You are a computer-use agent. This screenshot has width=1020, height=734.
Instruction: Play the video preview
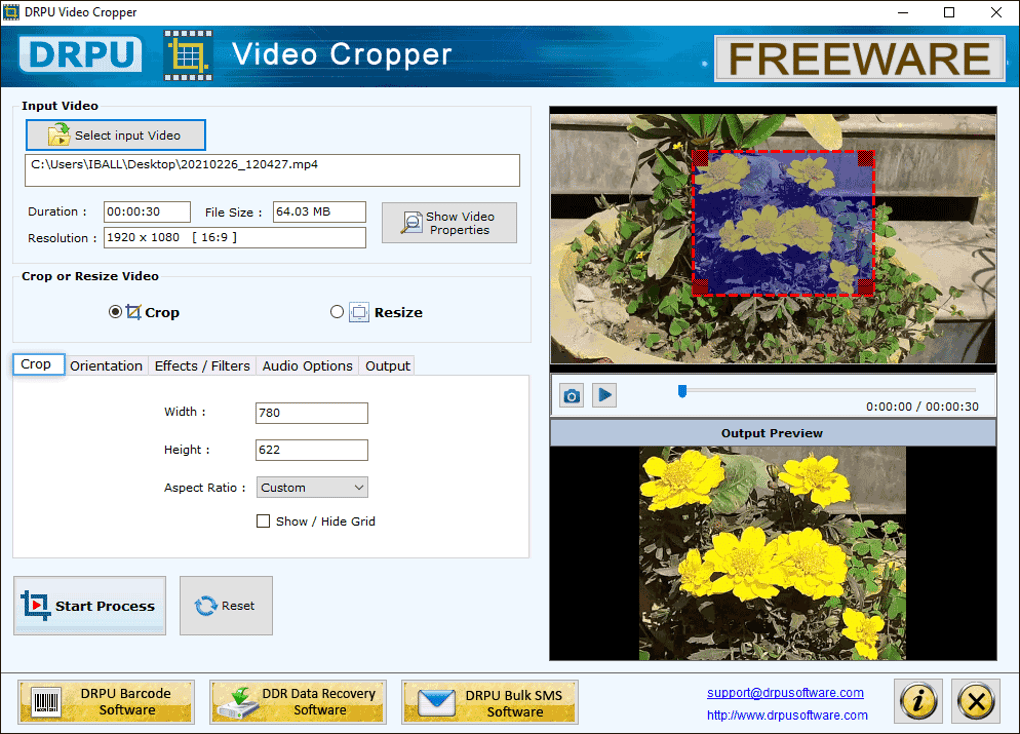[x=604, y=395]
